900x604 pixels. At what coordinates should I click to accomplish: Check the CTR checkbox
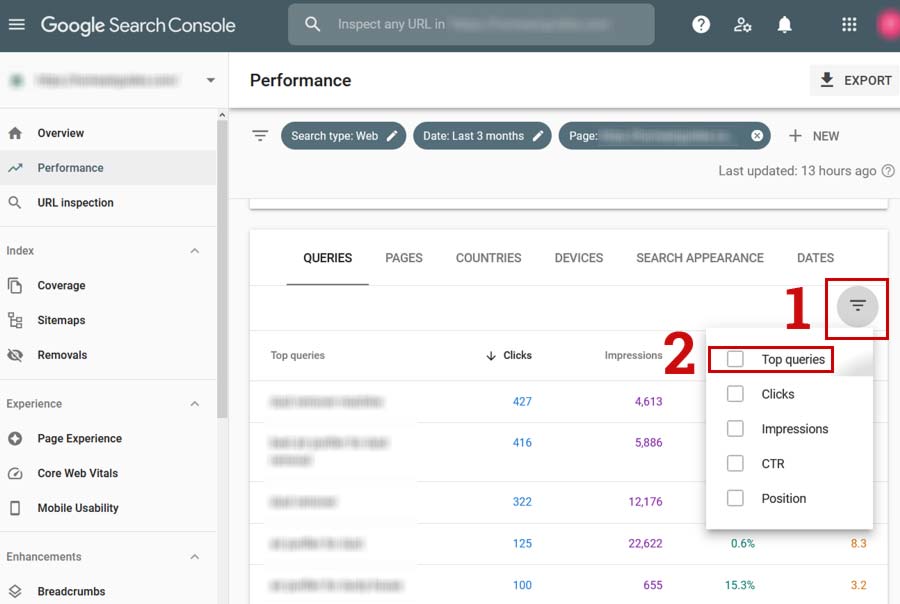pos(735,463)
